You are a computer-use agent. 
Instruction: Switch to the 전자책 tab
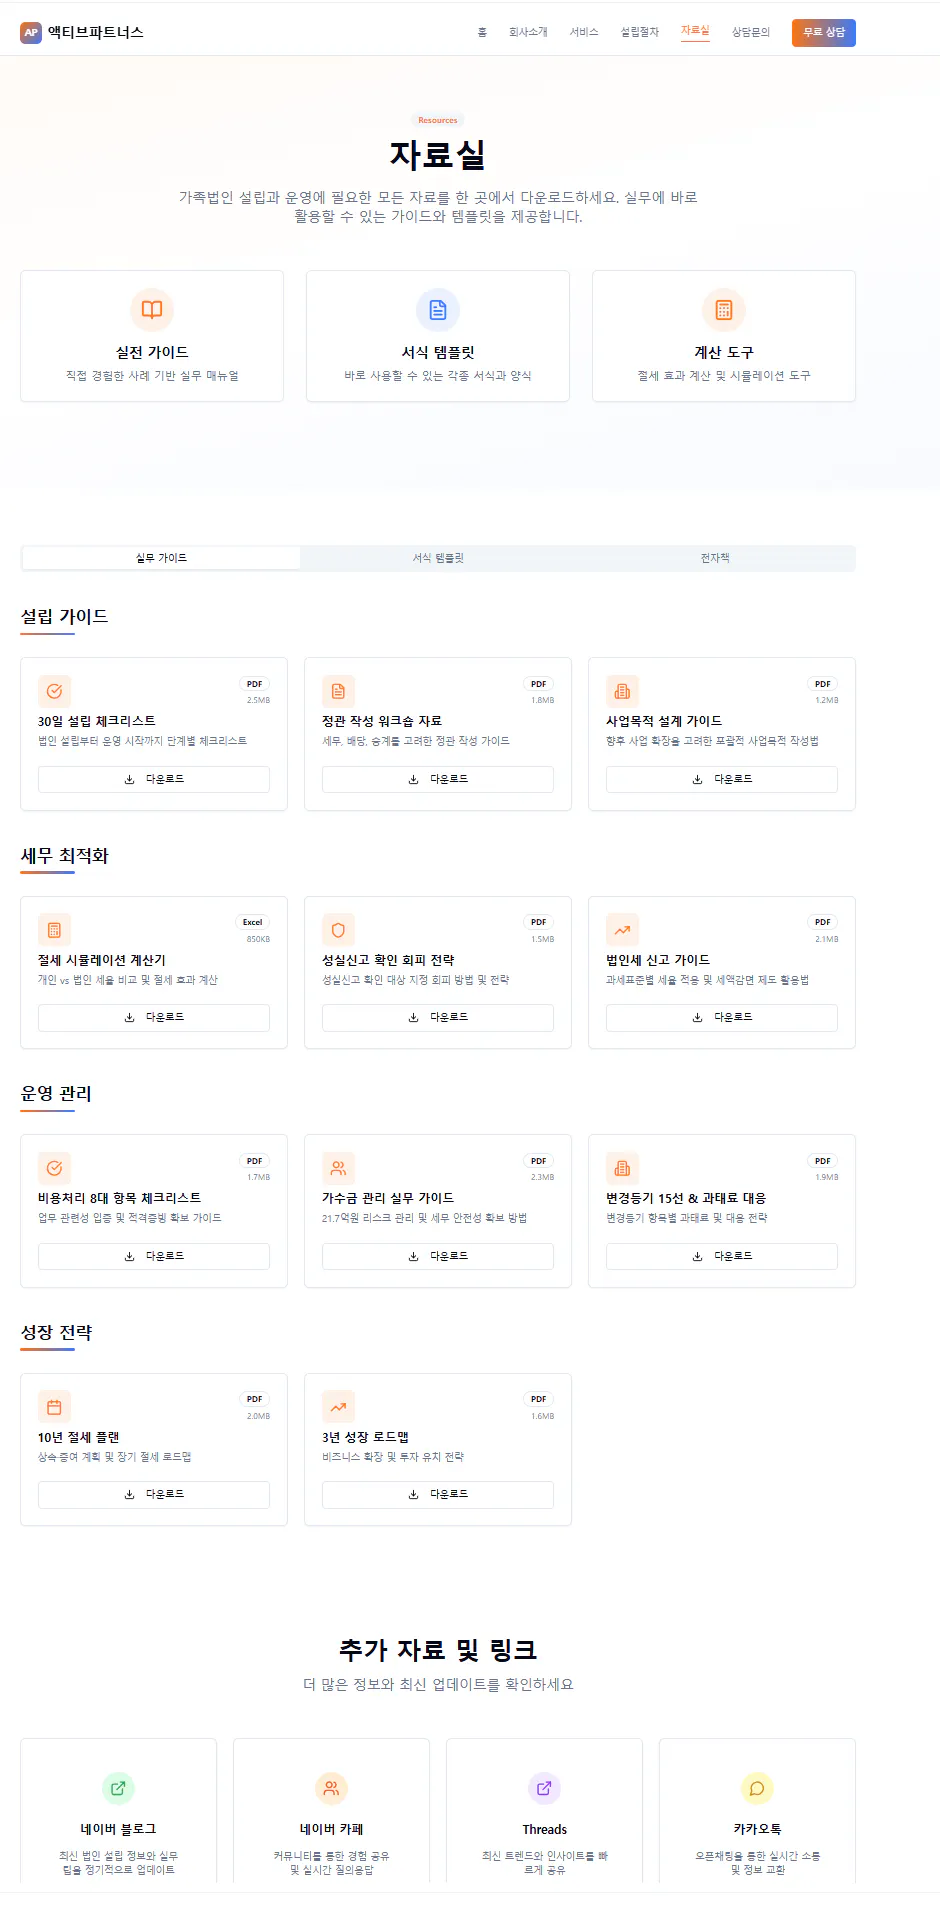714,558
